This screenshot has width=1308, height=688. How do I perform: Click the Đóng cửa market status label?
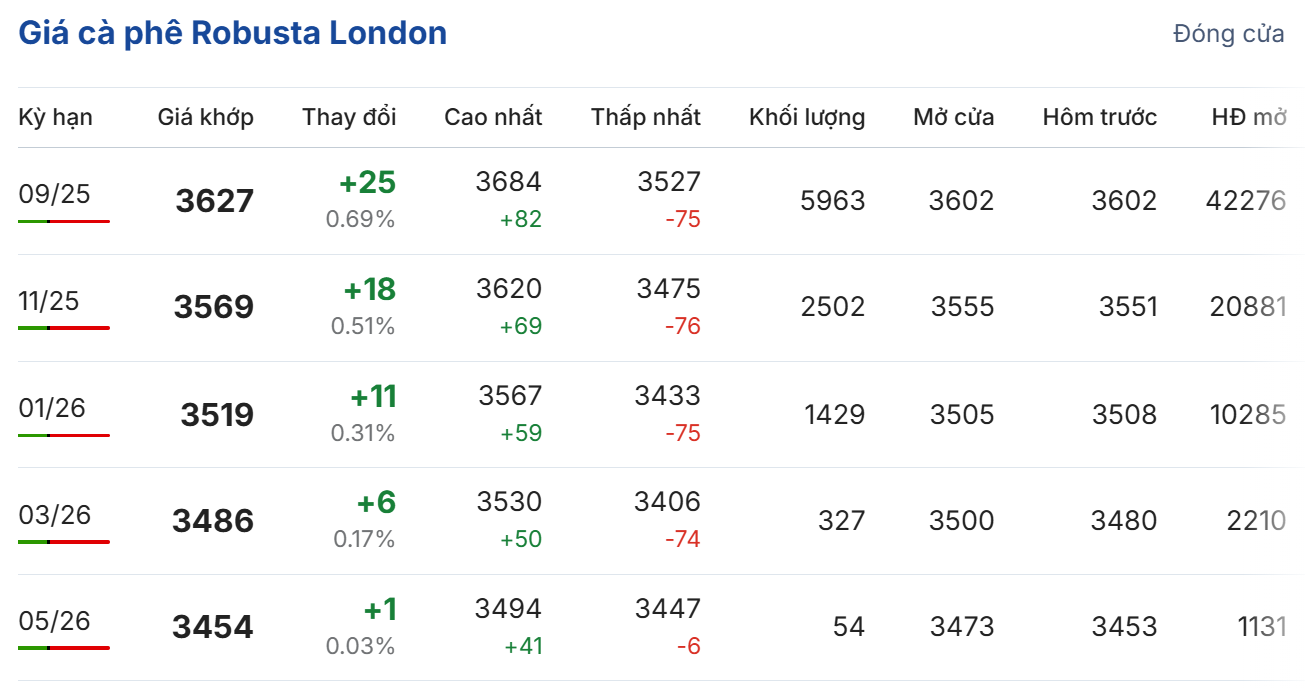point(1228,33)
